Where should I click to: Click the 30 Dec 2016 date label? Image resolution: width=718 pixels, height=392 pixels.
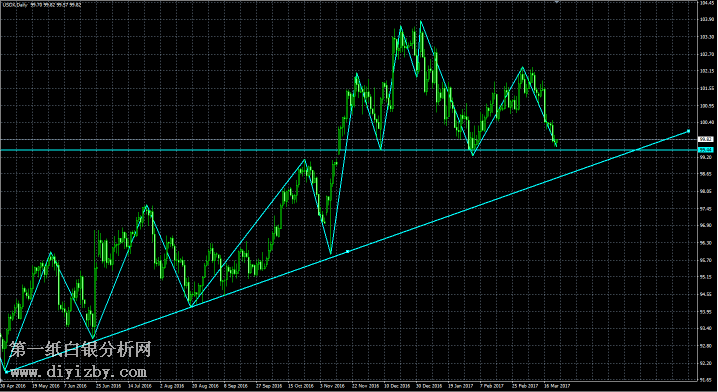point(429,386)
